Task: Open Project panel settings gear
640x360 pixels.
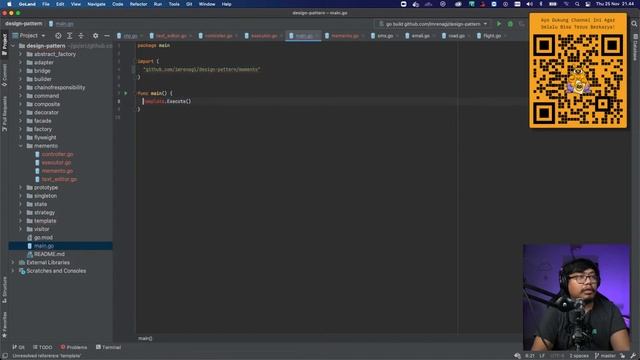Action: [96, 36]
